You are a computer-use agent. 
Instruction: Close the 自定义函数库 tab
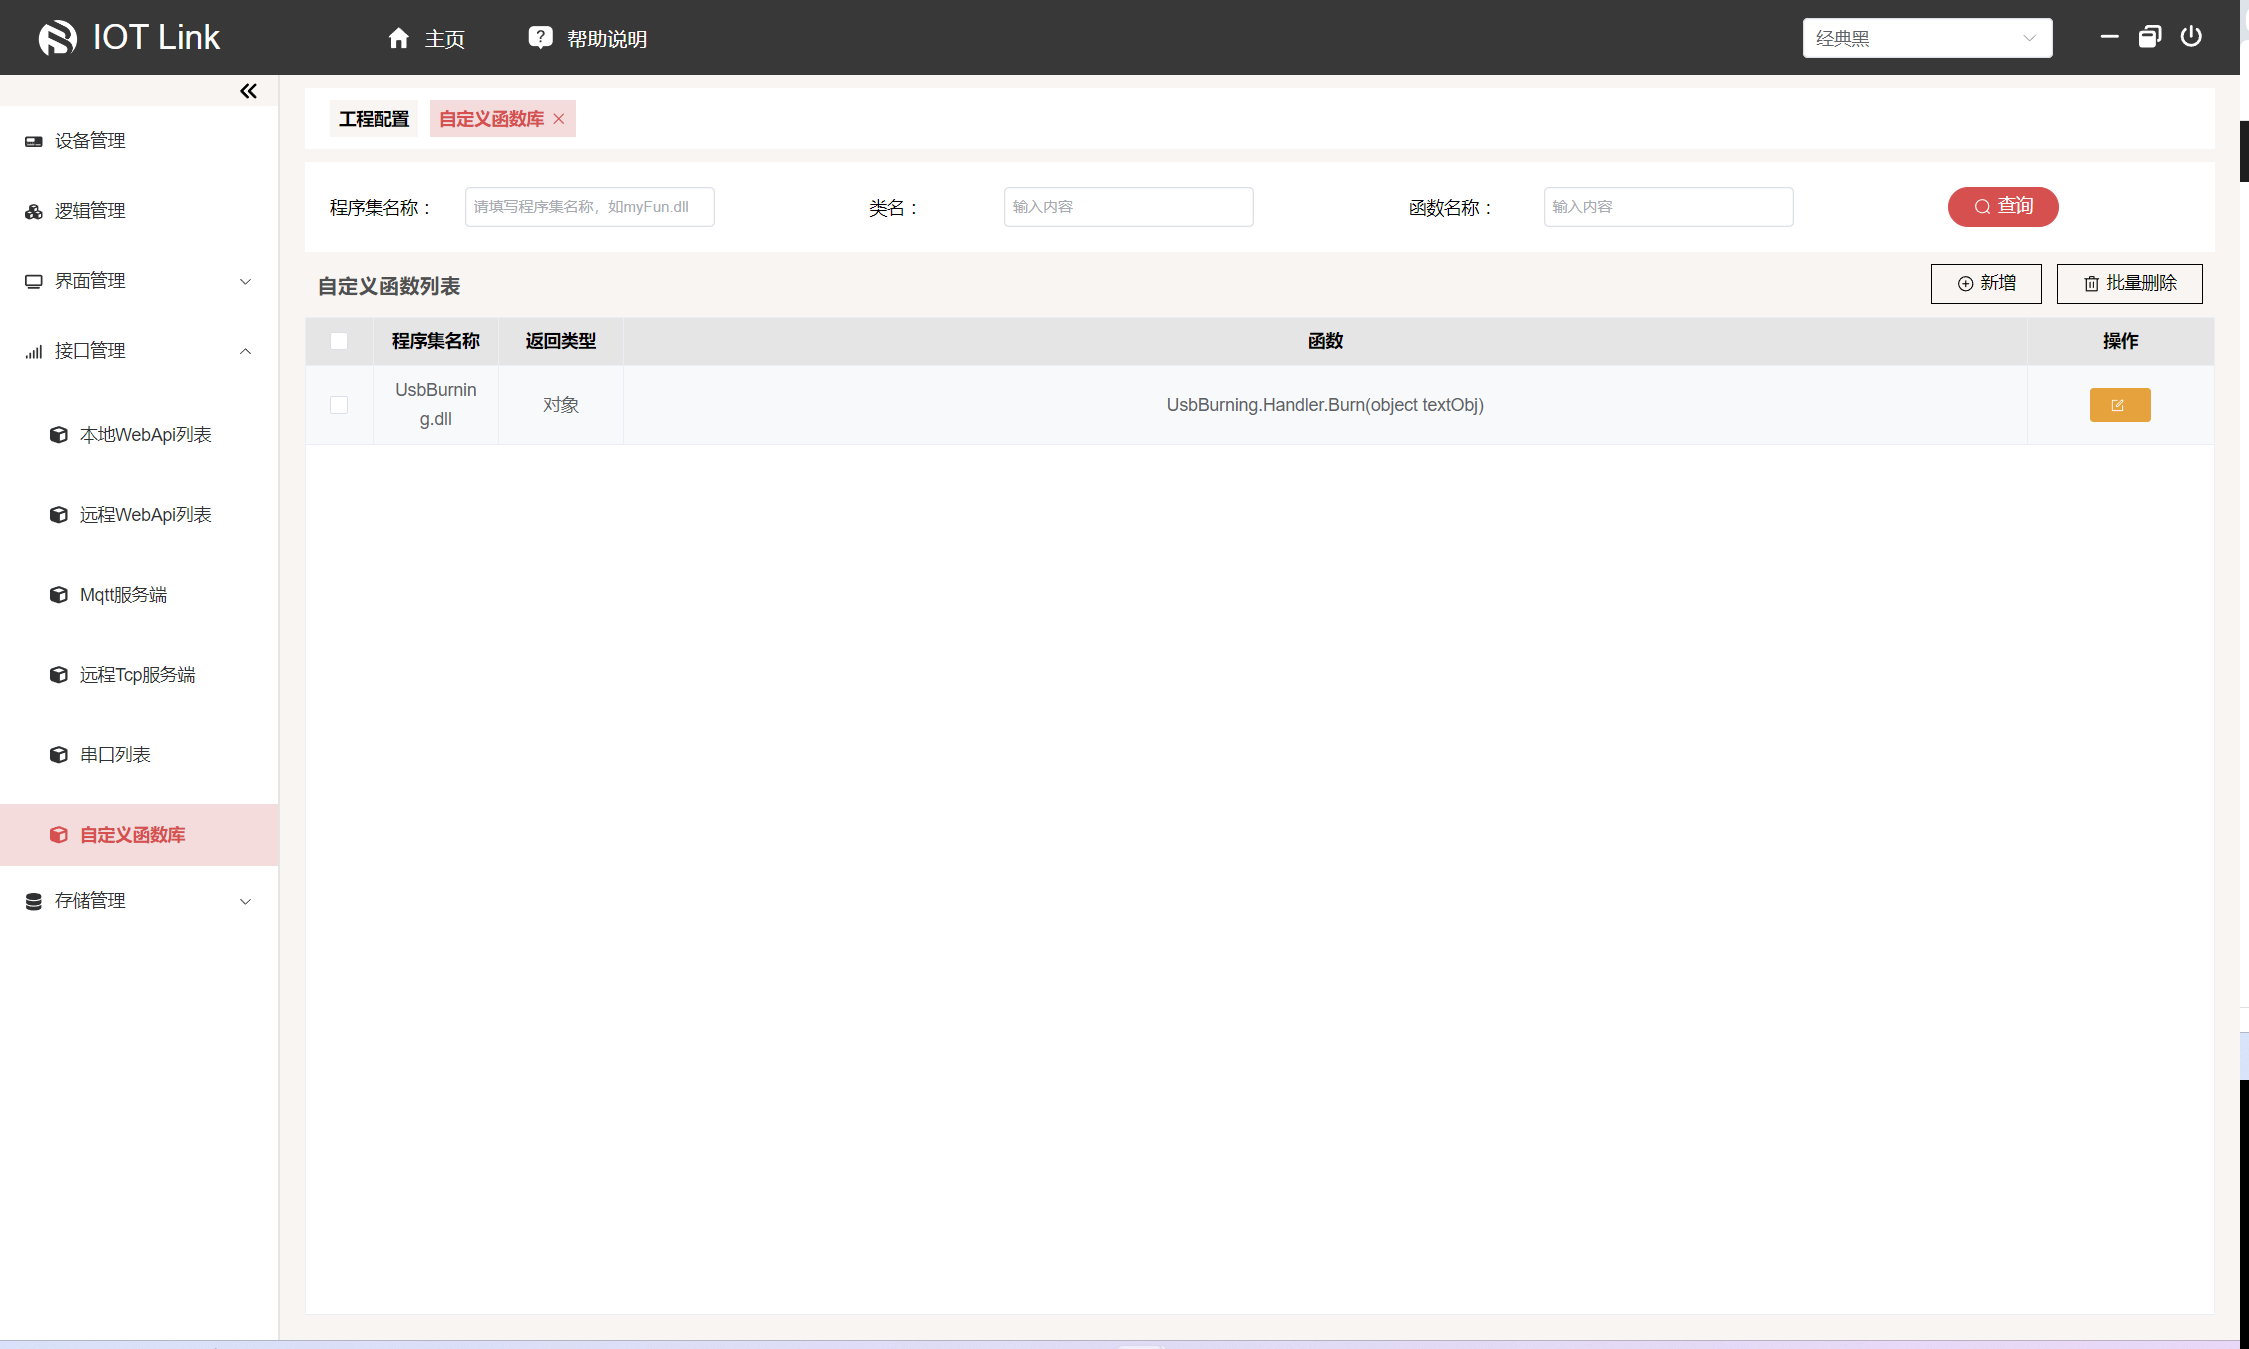coord(559,119)
